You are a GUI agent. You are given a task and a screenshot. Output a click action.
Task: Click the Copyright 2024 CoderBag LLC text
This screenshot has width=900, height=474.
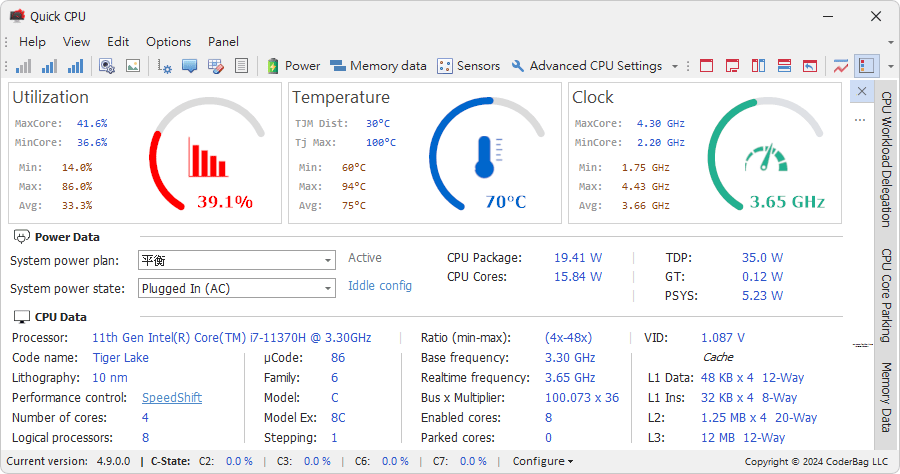click(816, 461)
